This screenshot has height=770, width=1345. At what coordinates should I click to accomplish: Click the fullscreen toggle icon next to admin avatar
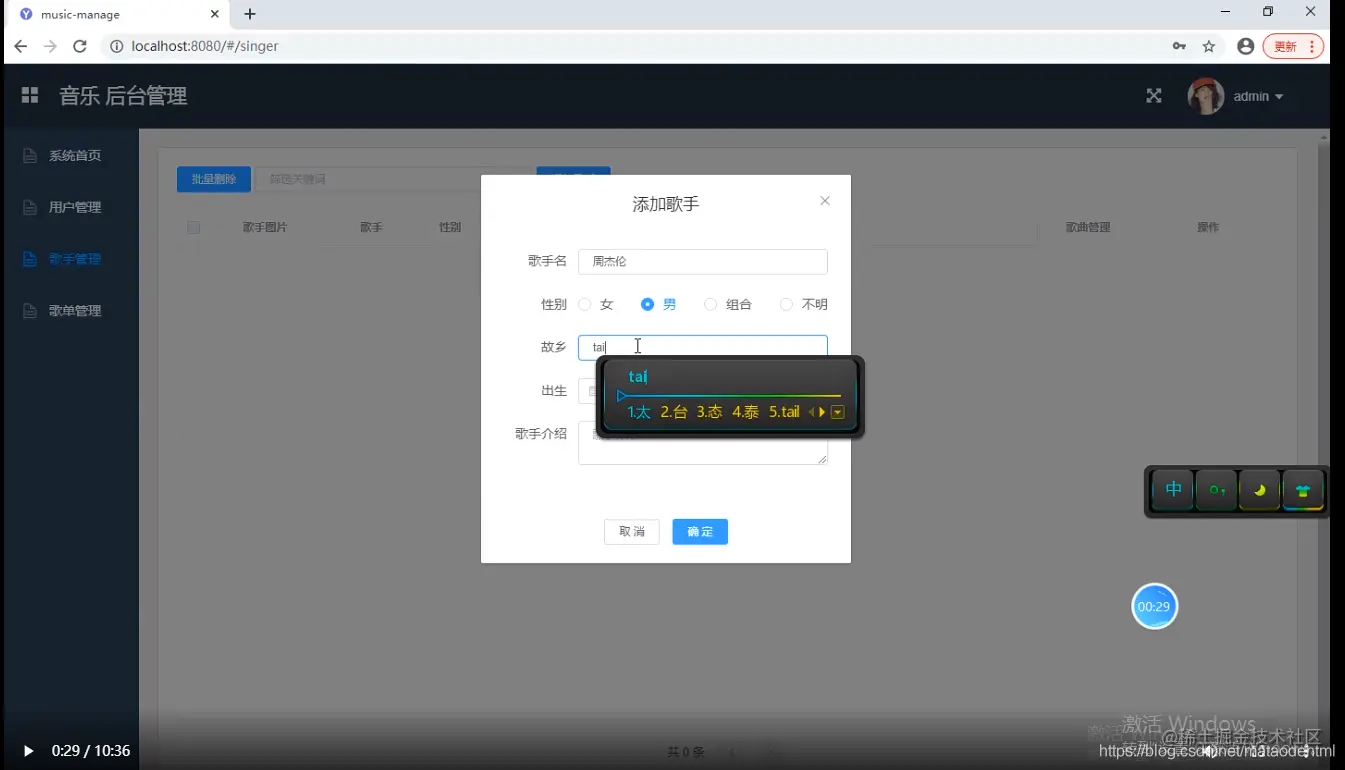tap(1154, 95)
